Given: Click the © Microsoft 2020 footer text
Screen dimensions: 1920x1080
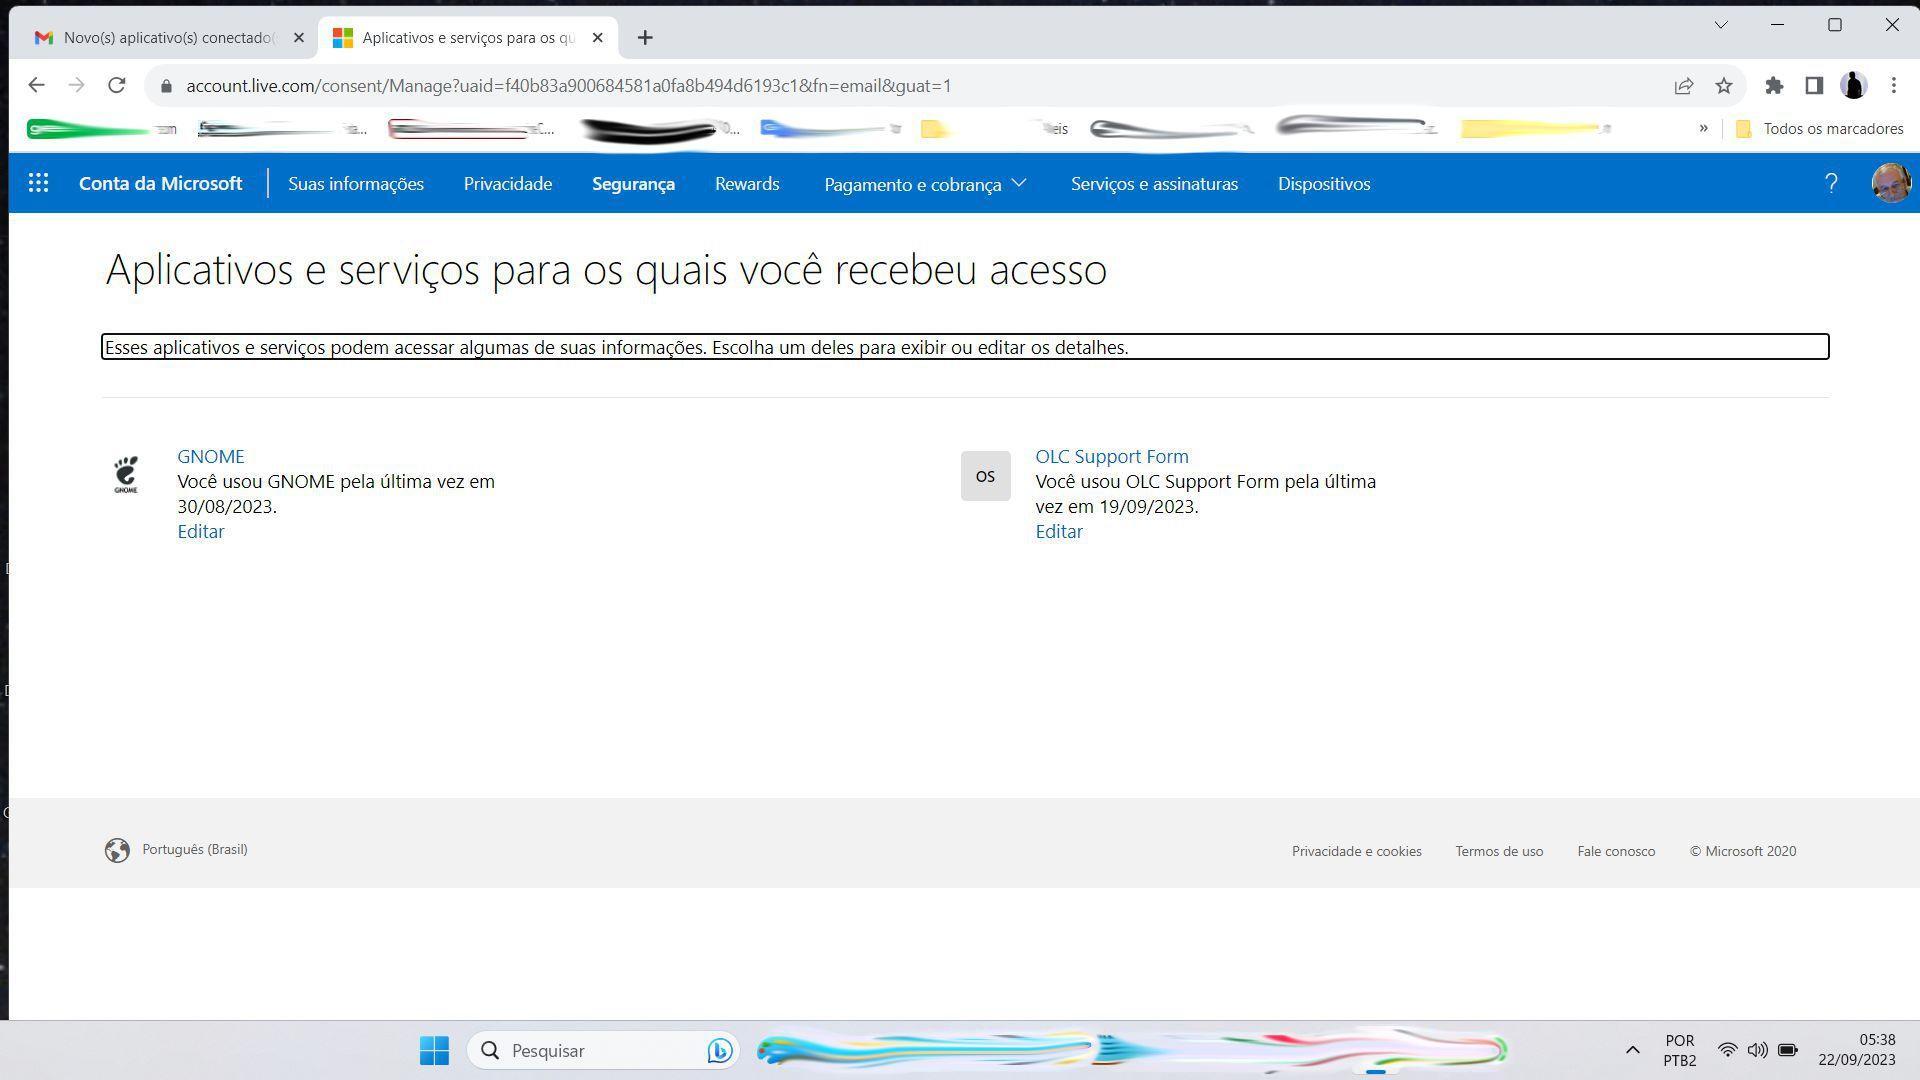Looking at the screenshot, I should point(1743,852).
